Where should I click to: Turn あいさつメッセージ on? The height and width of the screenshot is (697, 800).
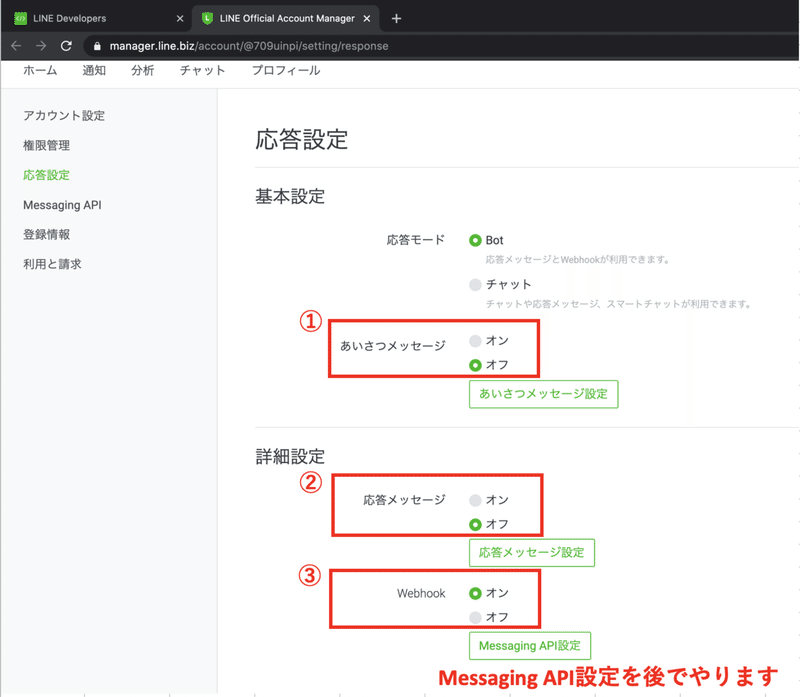[x=474, y=340]
